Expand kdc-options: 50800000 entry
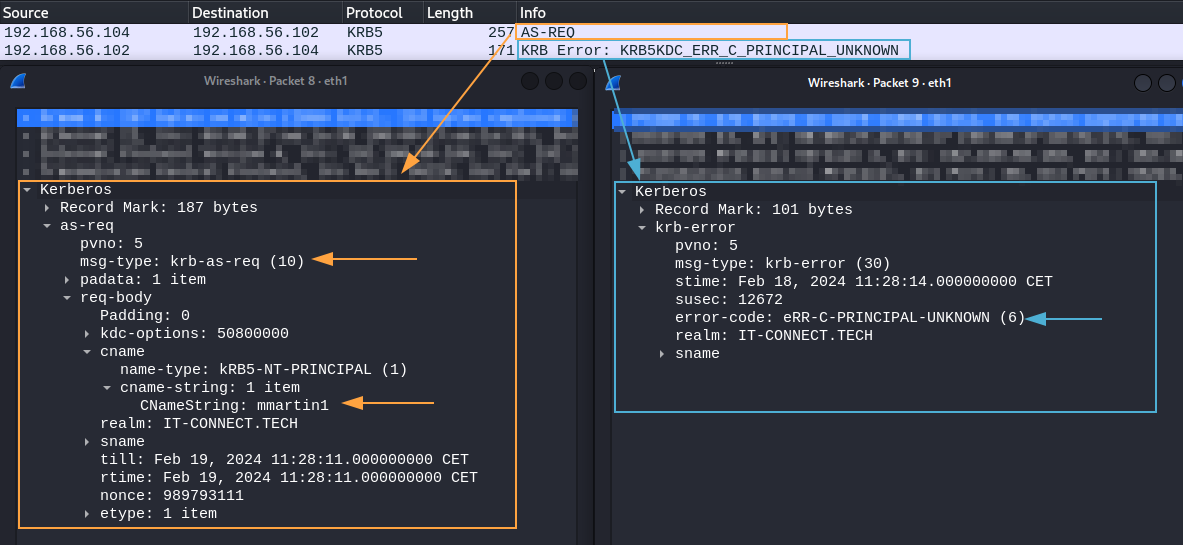The height and width of the screenshot is (545, 1183). 87,334
